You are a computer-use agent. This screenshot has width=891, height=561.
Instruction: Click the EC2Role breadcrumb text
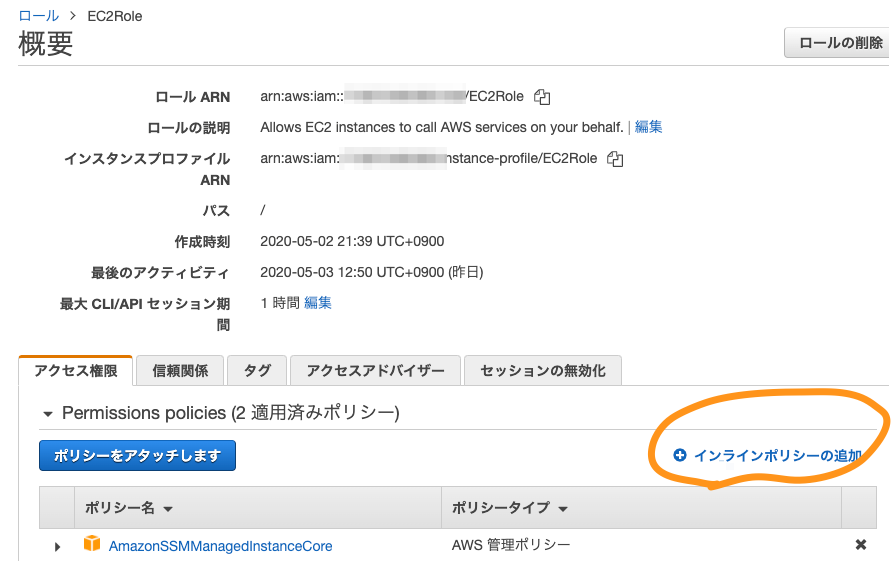point(115,16)
